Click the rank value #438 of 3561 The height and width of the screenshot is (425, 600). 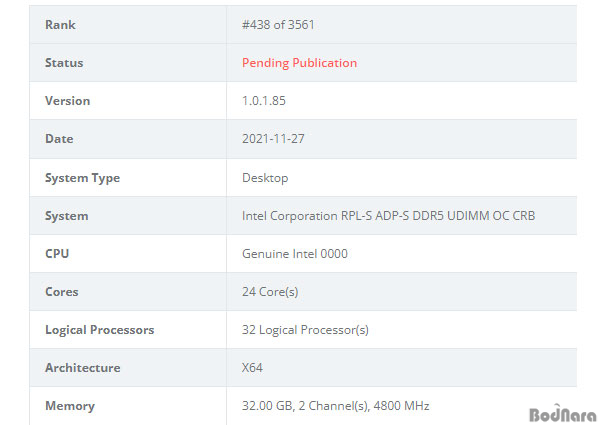click(278, 25)
